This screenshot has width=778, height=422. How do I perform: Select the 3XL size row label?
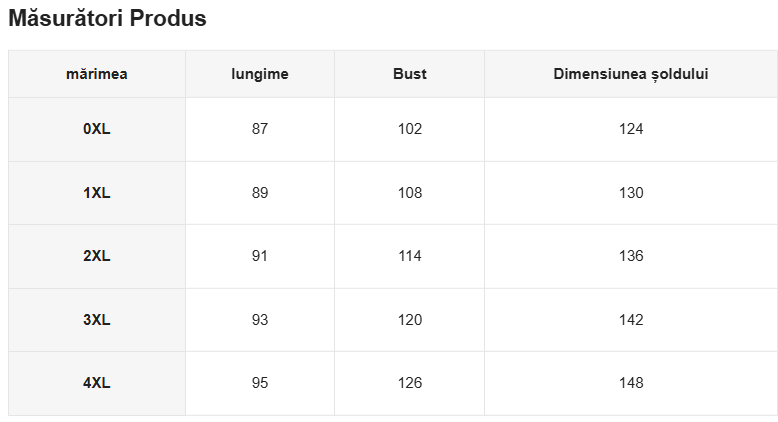pyautogui.click(x=97, y=320)
